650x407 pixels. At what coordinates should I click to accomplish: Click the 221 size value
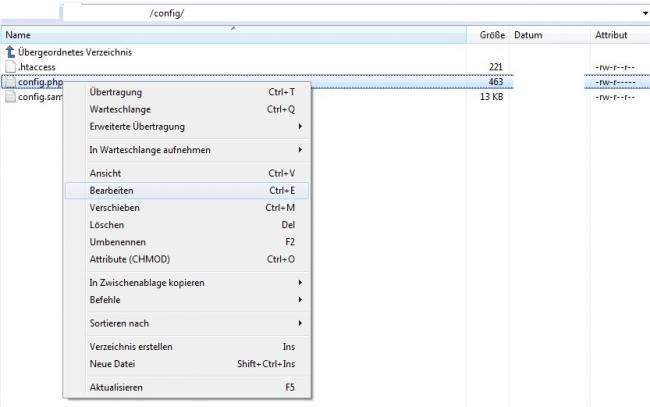[495, 67]
